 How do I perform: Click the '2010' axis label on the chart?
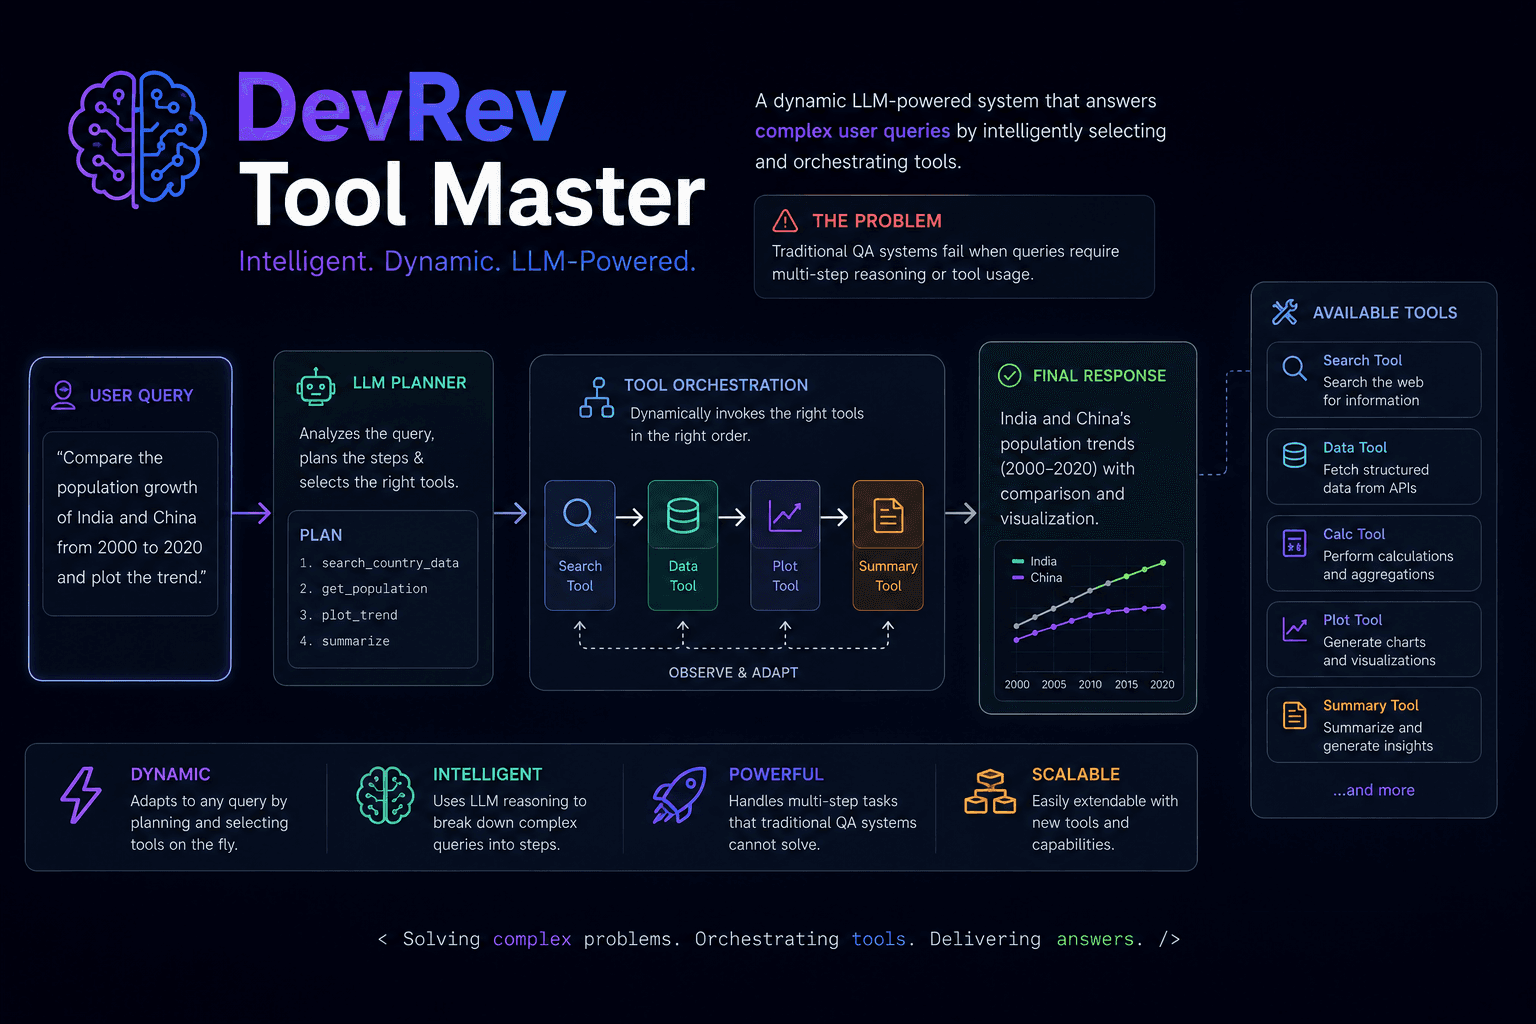click(x=1090, y=685)
